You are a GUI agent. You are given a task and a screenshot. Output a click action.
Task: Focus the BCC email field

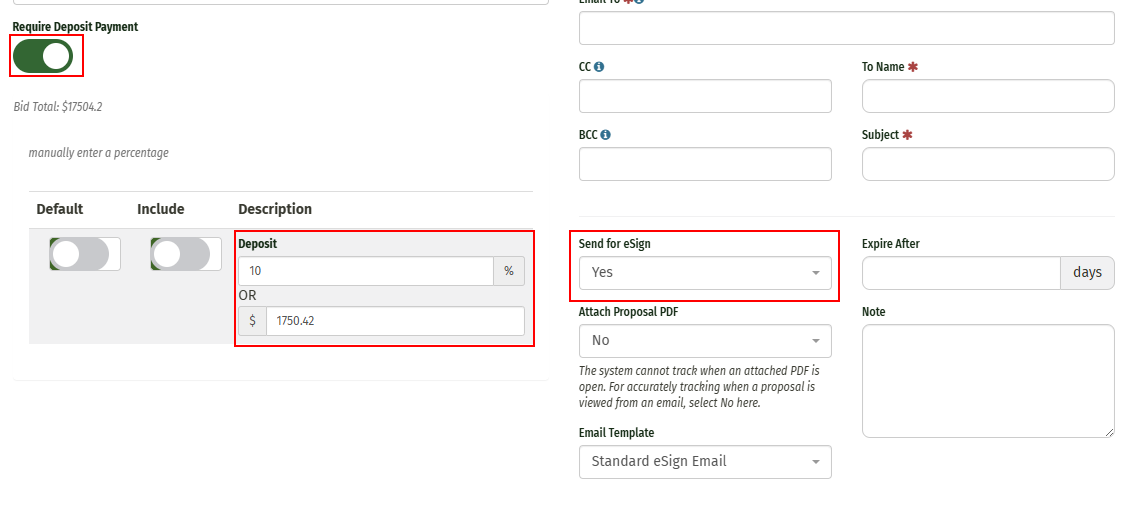pyautogui.click(x=704, y=164)
